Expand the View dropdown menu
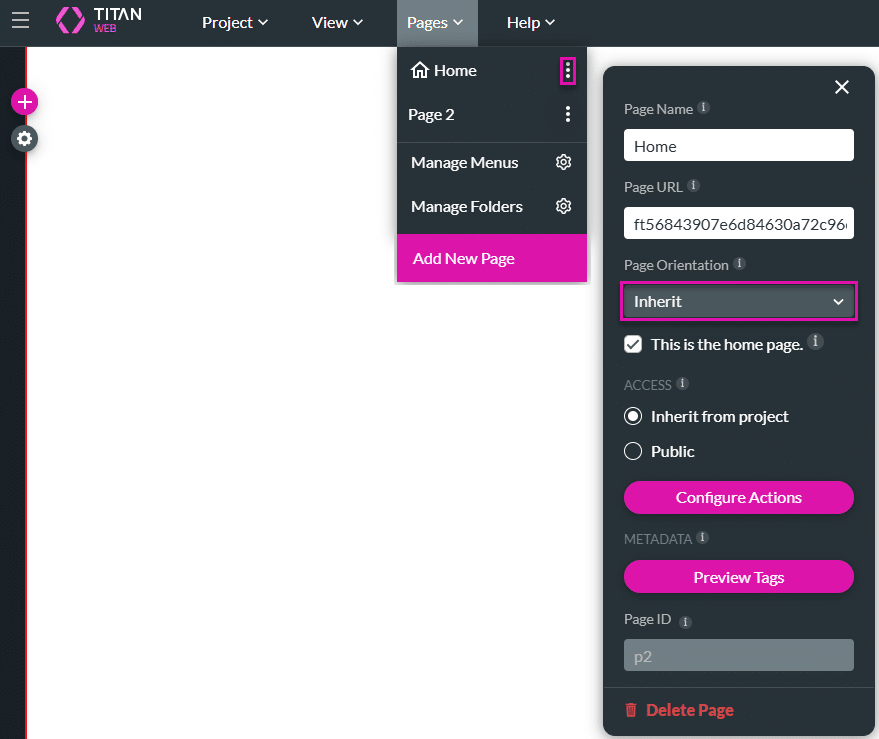The height and width of the screenshot is (739, 879). click(337, 22)
